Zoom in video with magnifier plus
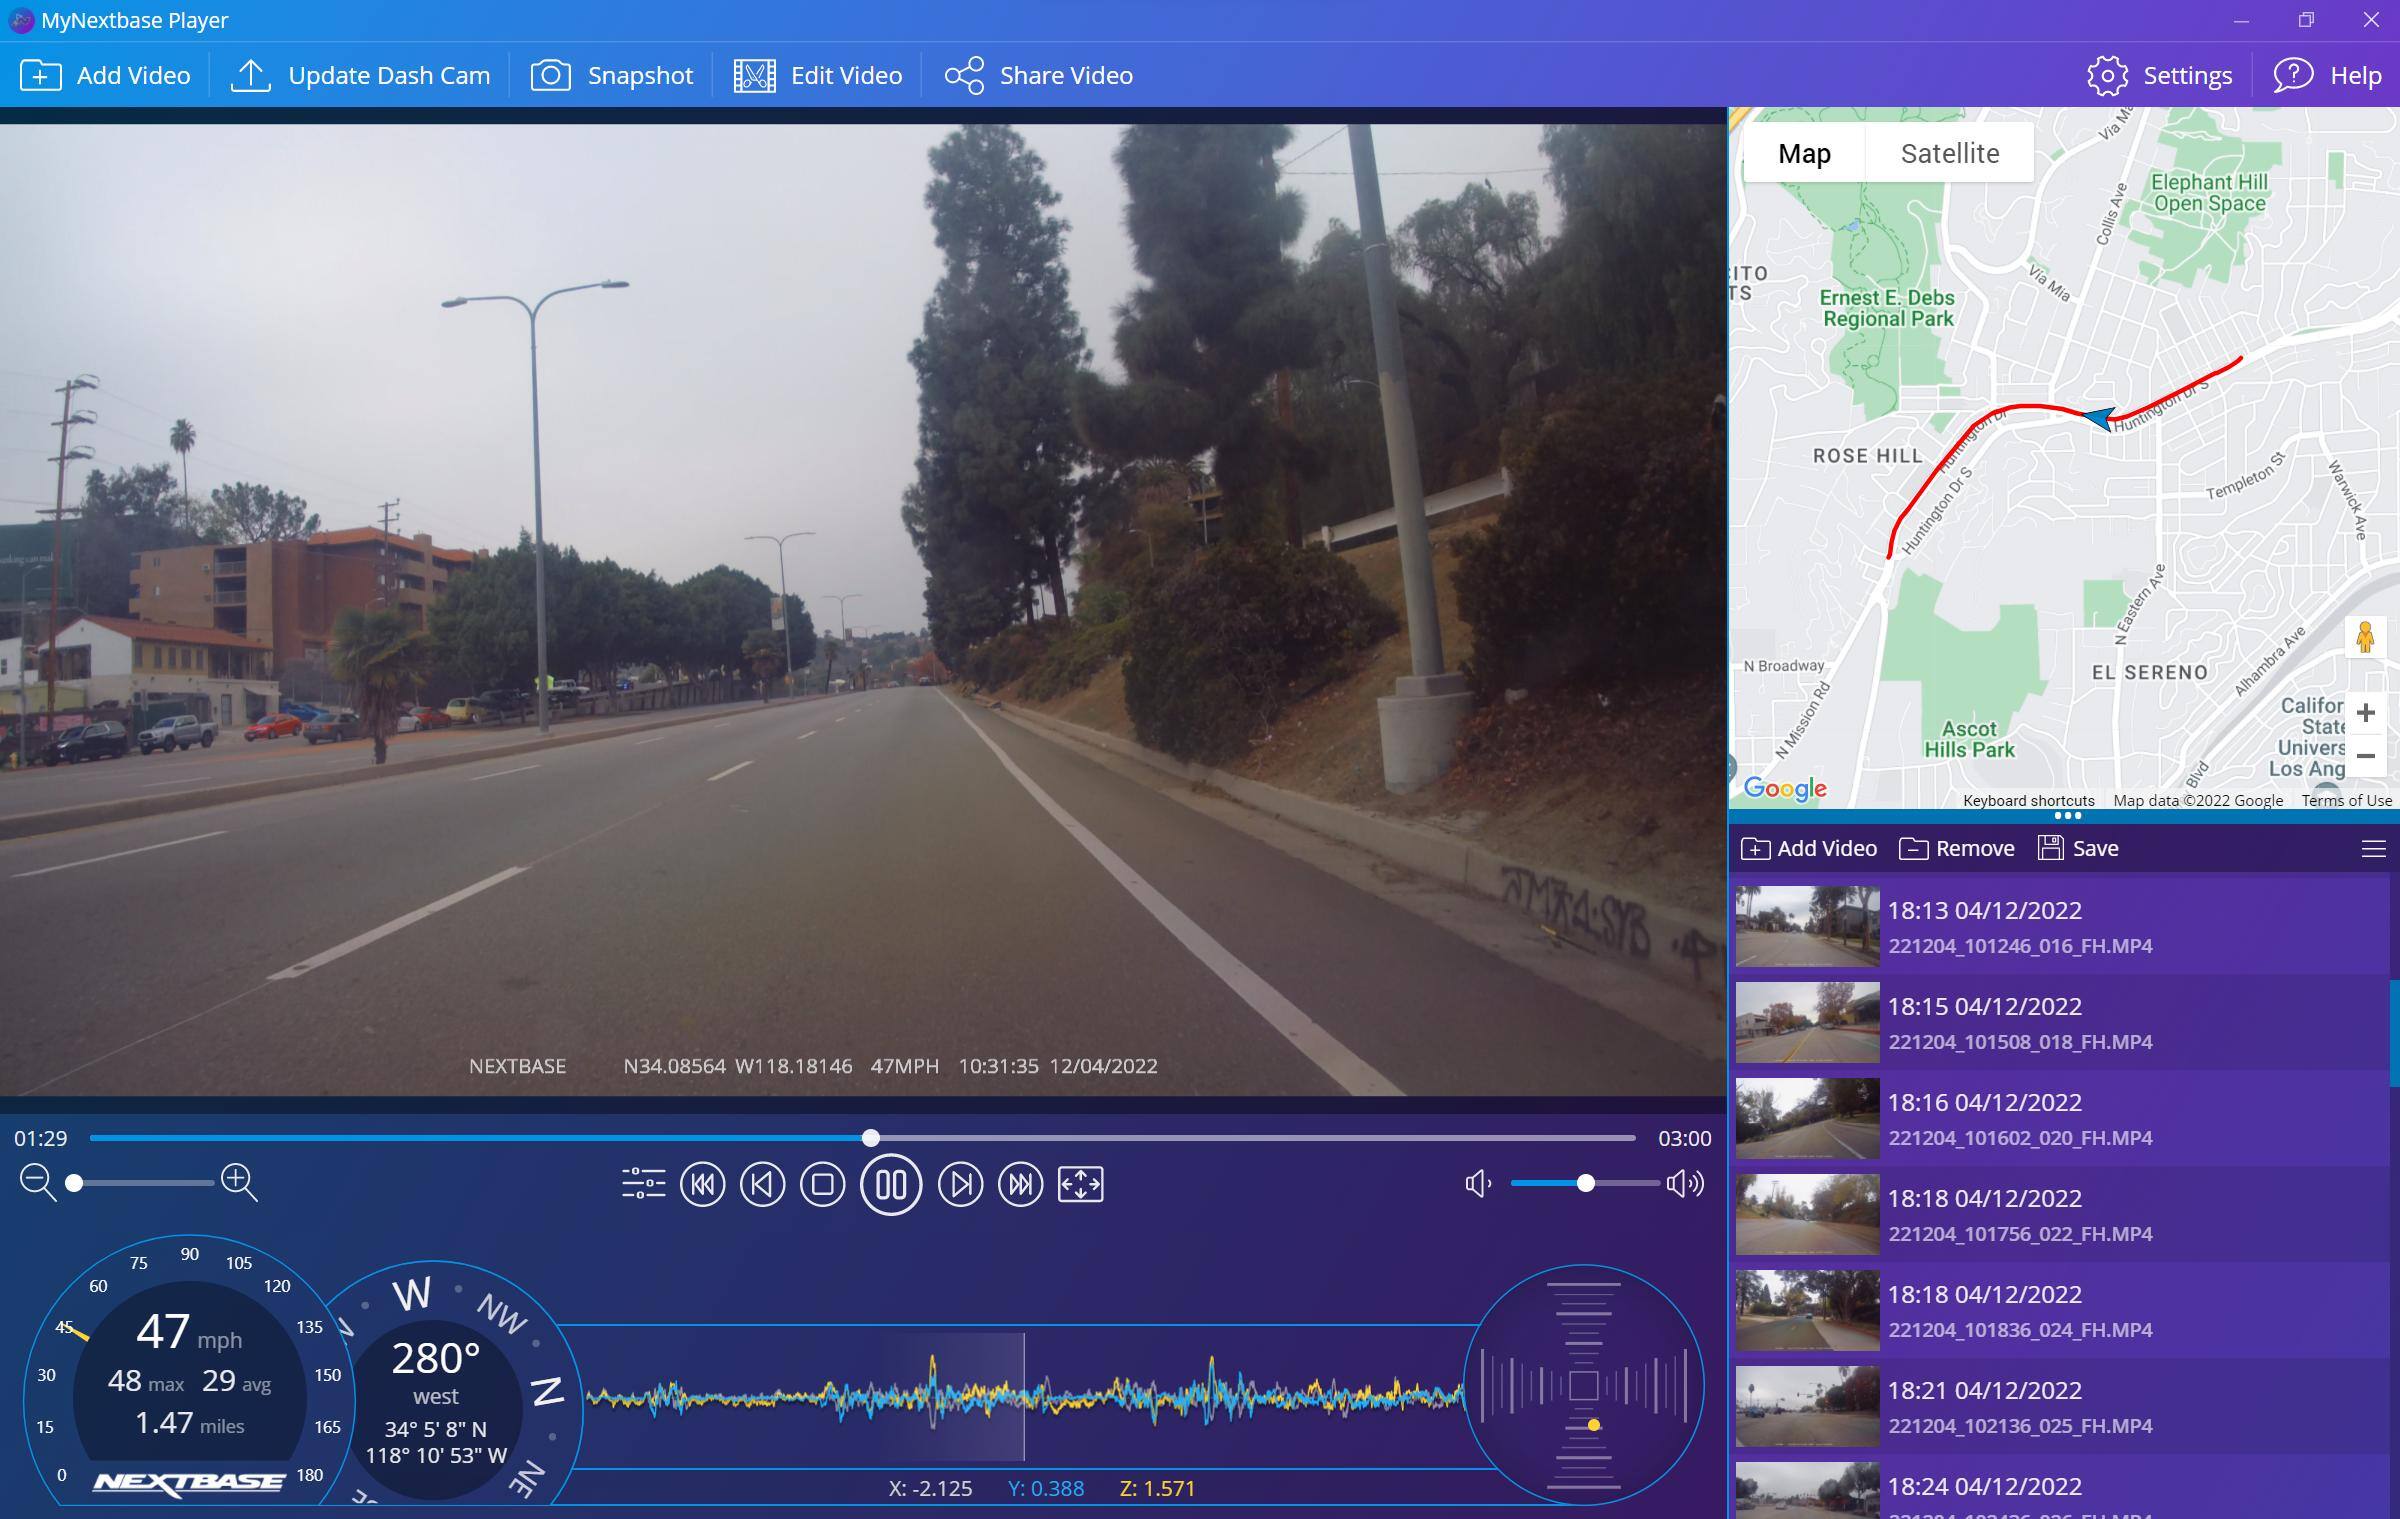 pos(239,1182)
